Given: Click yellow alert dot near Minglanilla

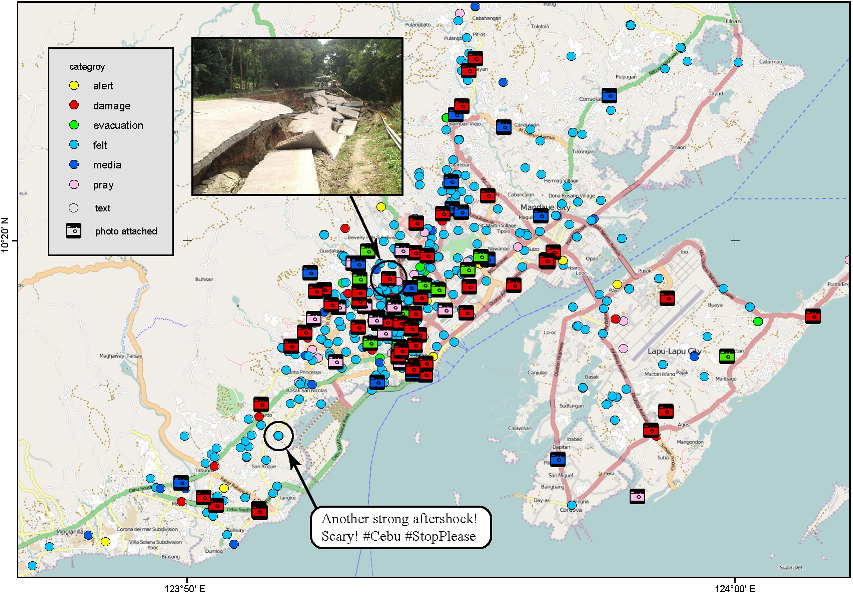Looking at the screenshot, I should (106, 542).
